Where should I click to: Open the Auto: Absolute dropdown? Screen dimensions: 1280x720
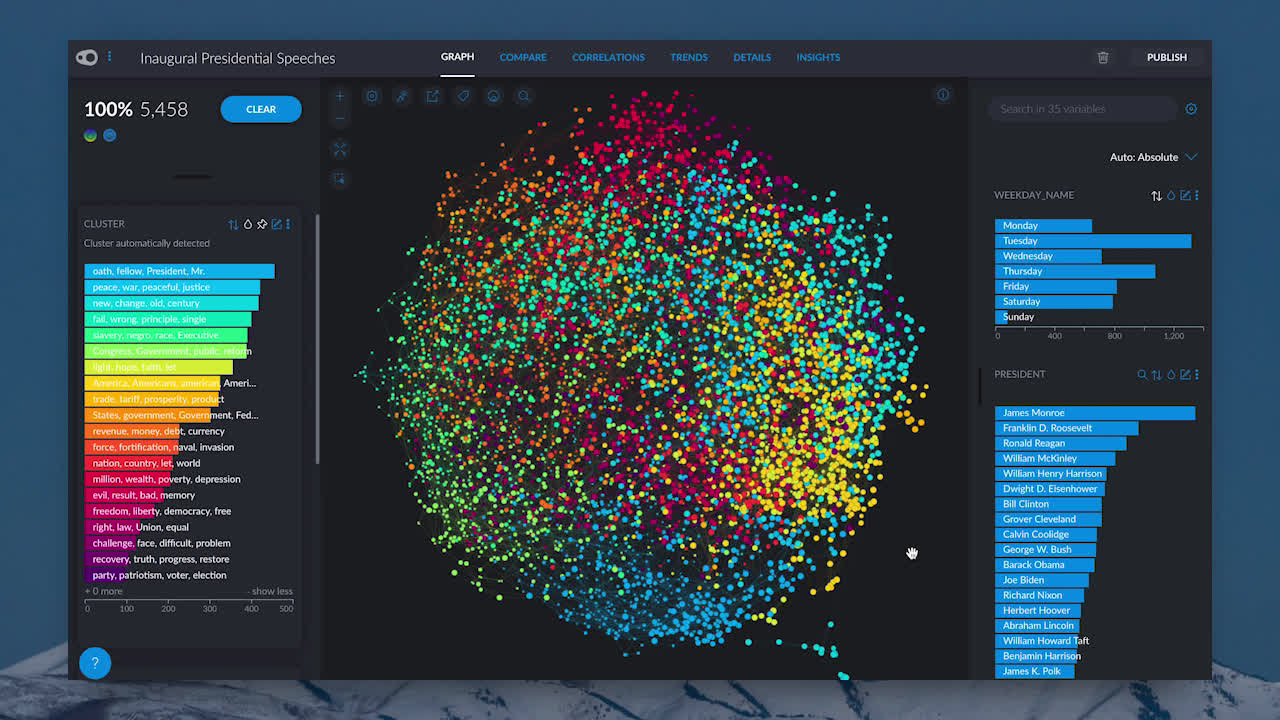point(1154,157)
